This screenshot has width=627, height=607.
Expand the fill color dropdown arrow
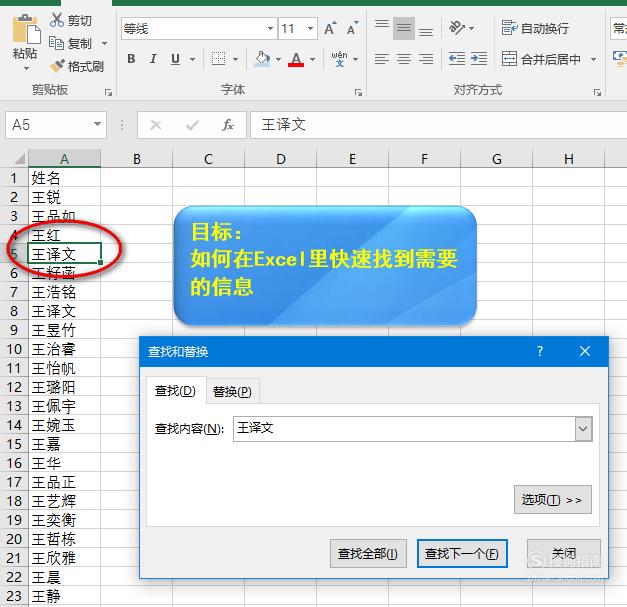click(279, 59)
